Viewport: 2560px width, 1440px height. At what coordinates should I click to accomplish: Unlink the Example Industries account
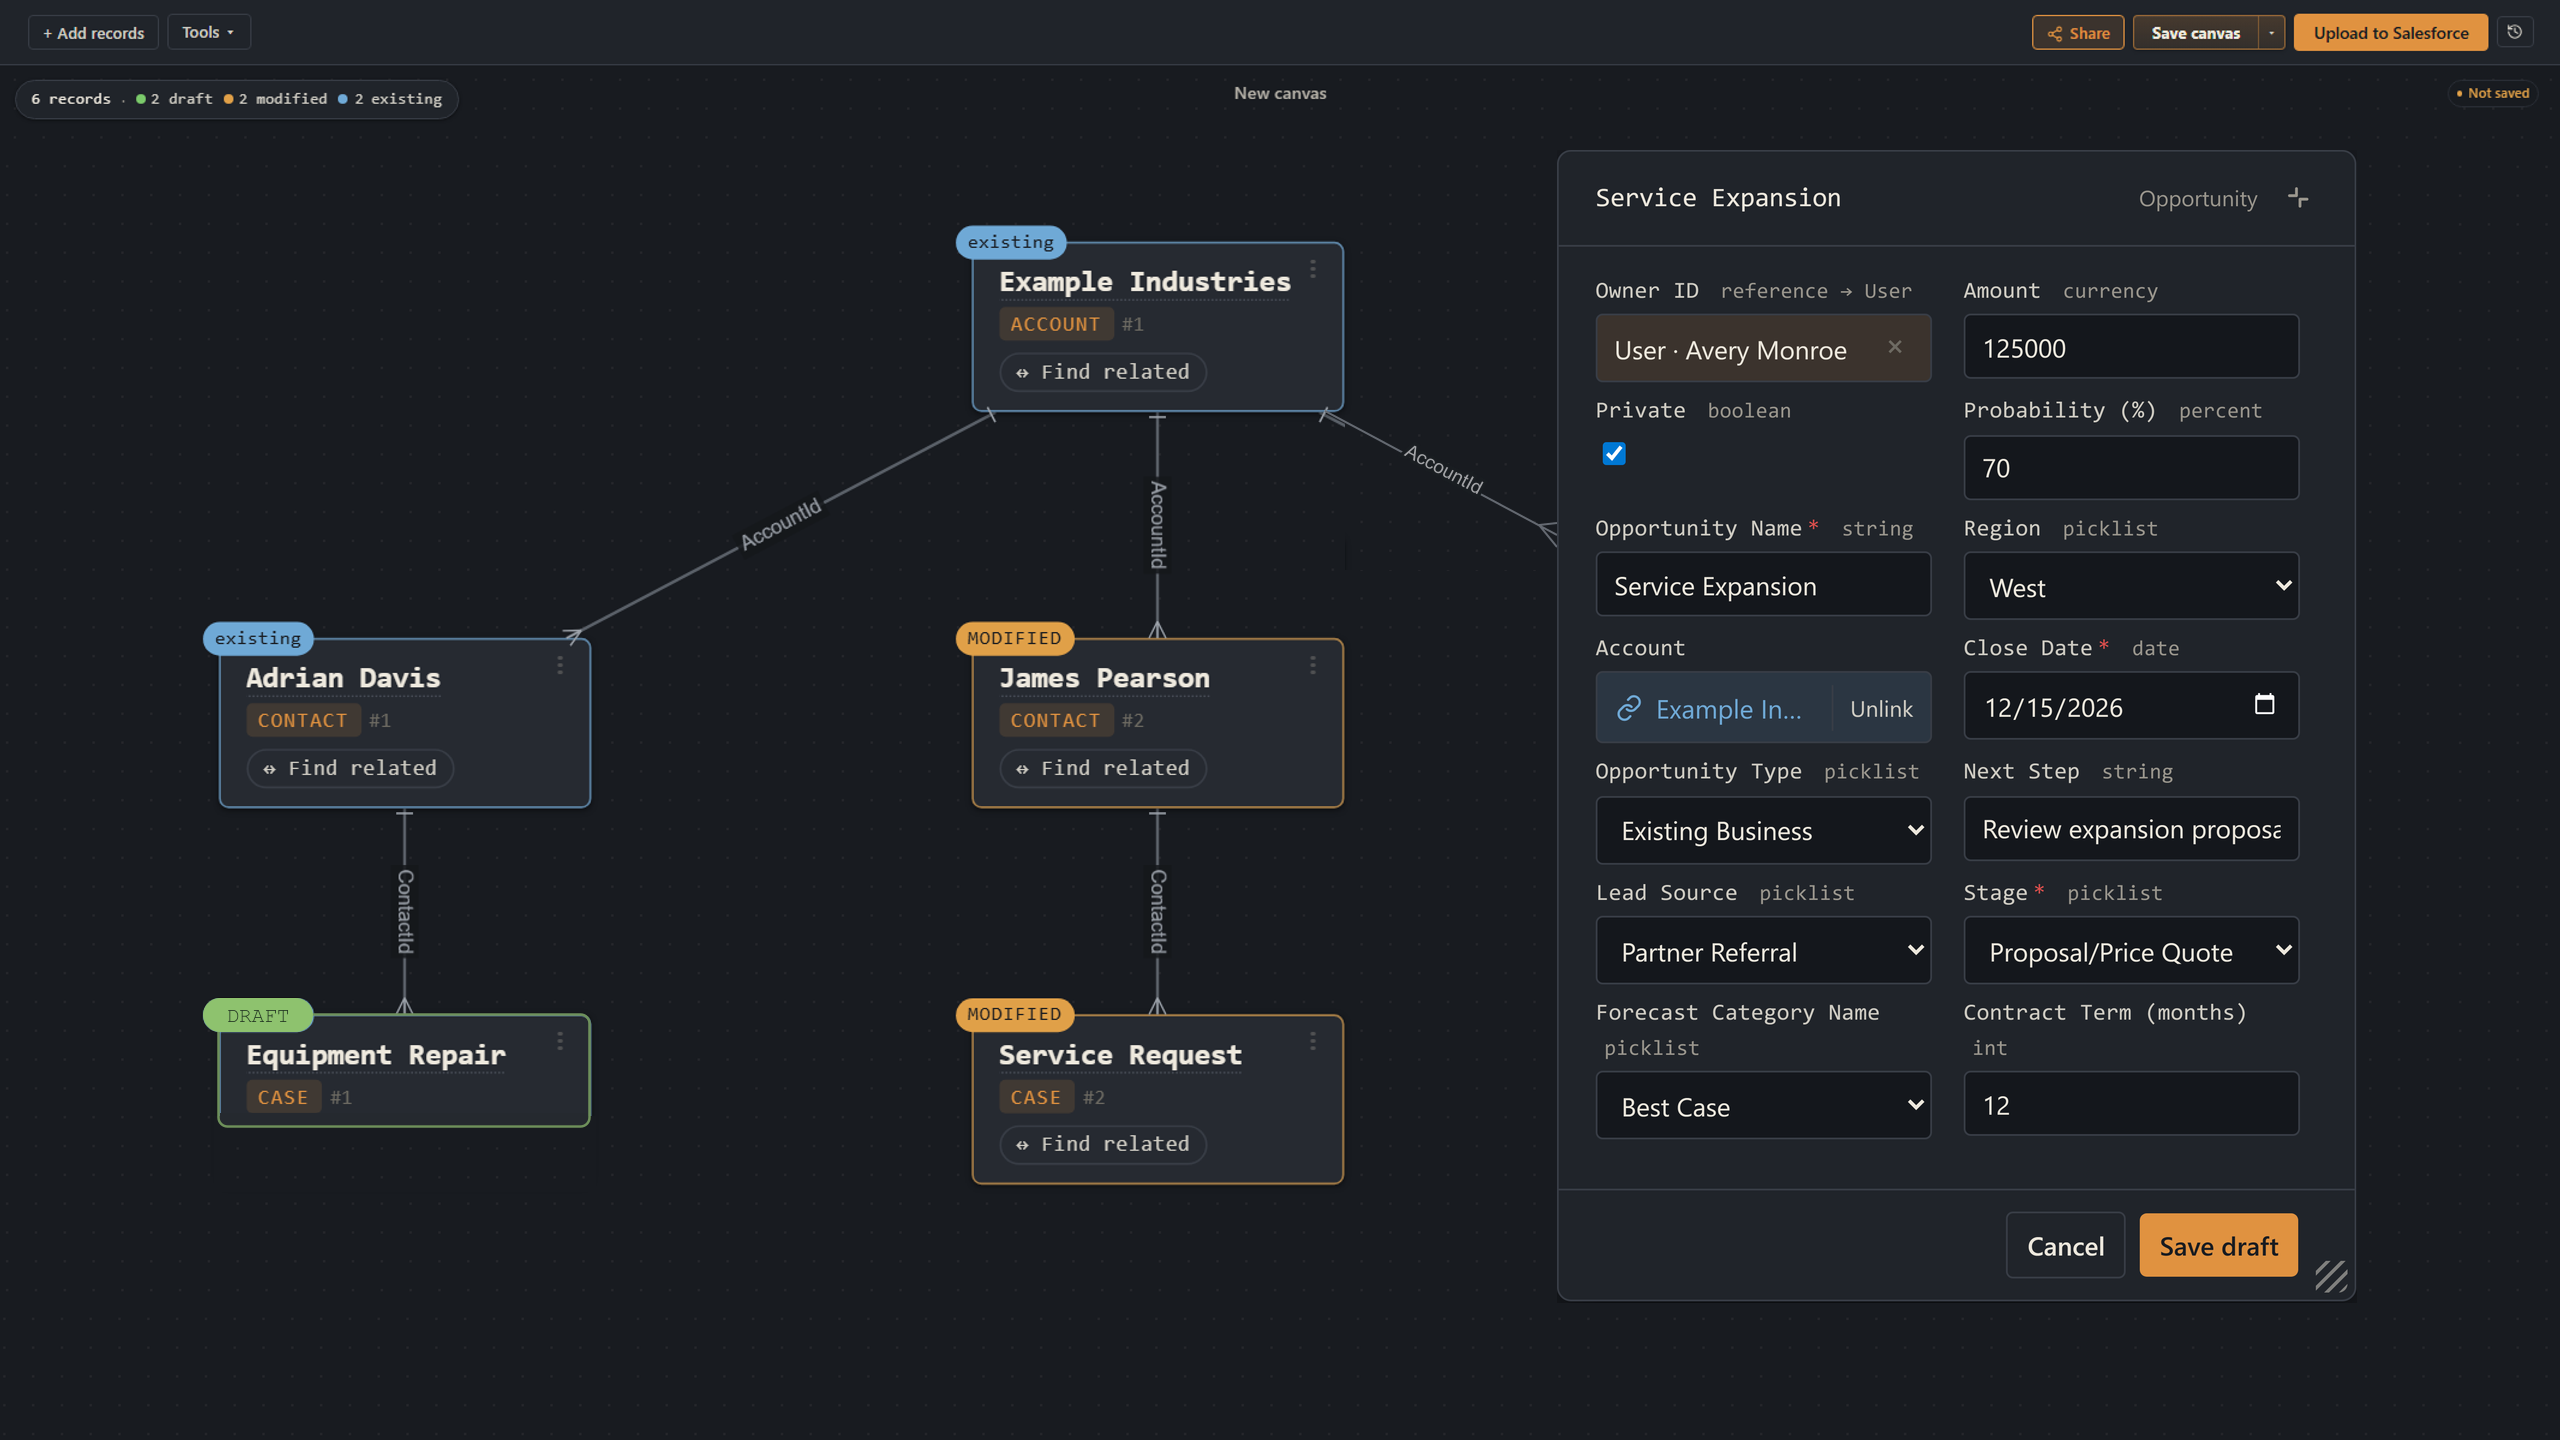coord(1881,708)
